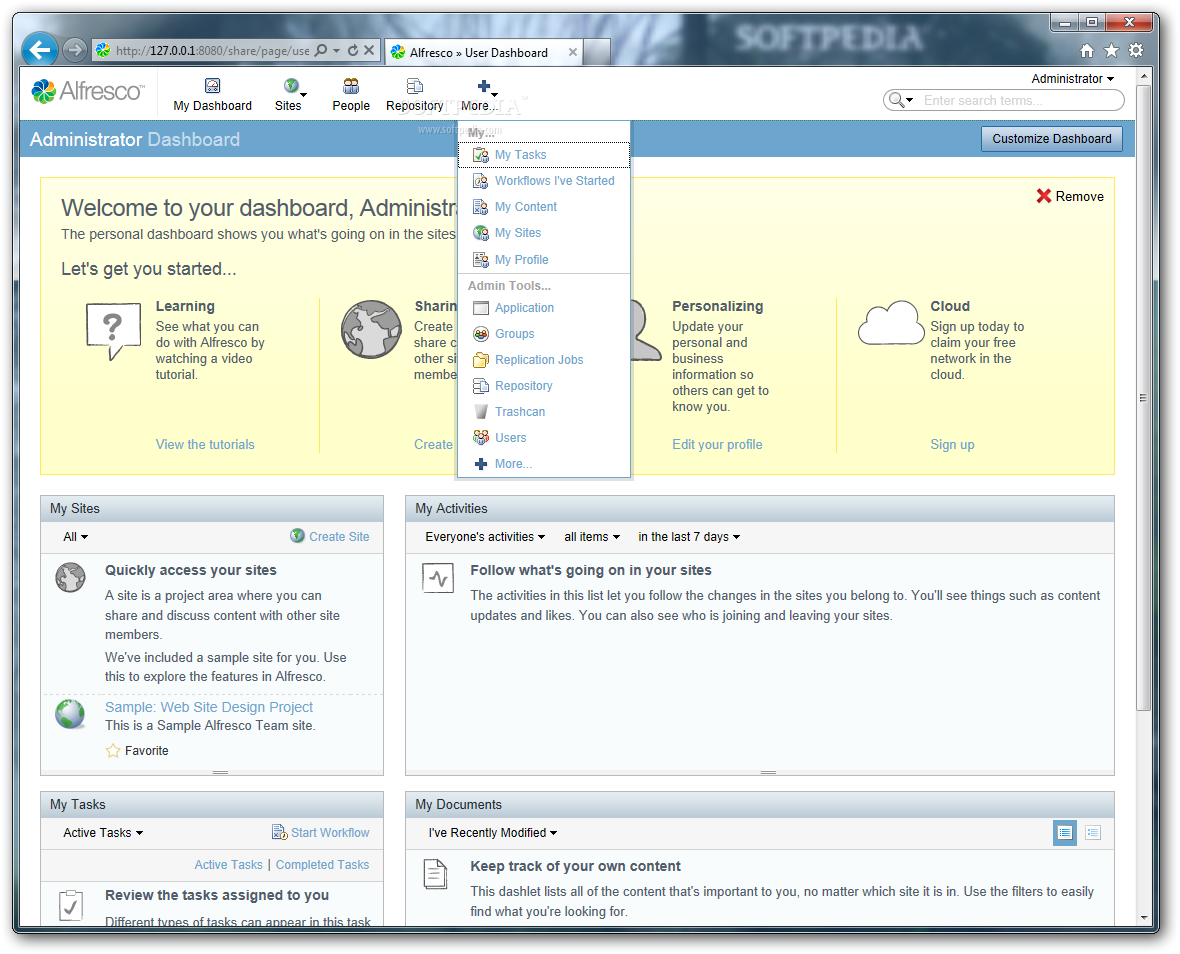Collapse the More... toolbar menu
The width and height of the screenshot is (1180, 954).
pyautogui.click(x=480, y=95)
